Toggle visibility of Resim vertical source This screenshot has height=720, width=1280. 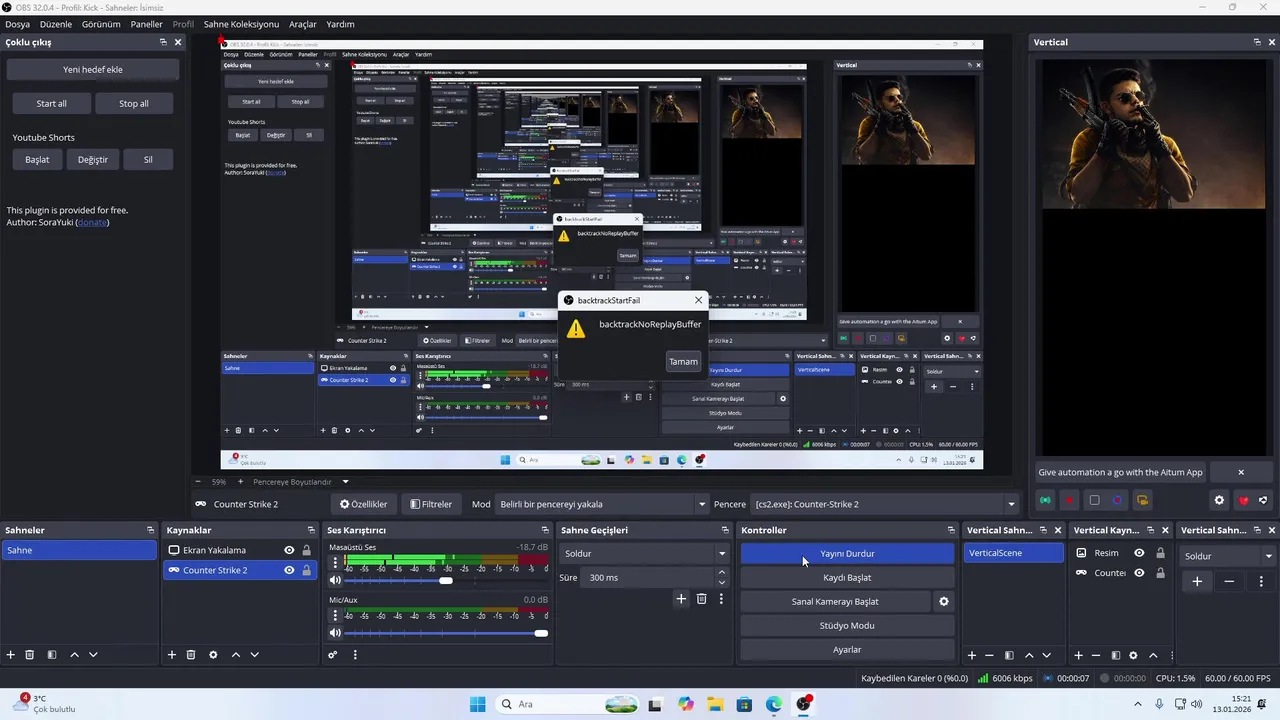1139,553
